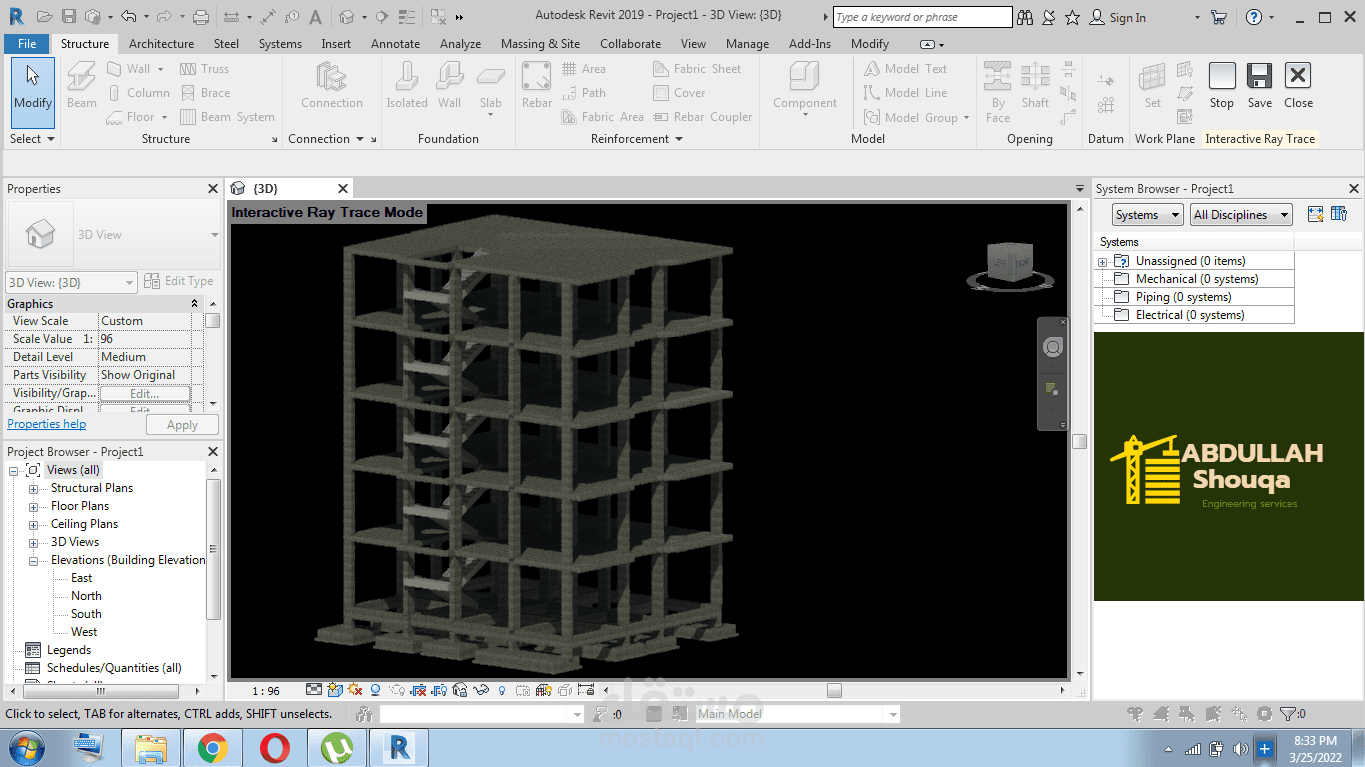The image size is (1365, 767).
Task: Click the Help question mark icon
Action: click(1254, 17)
